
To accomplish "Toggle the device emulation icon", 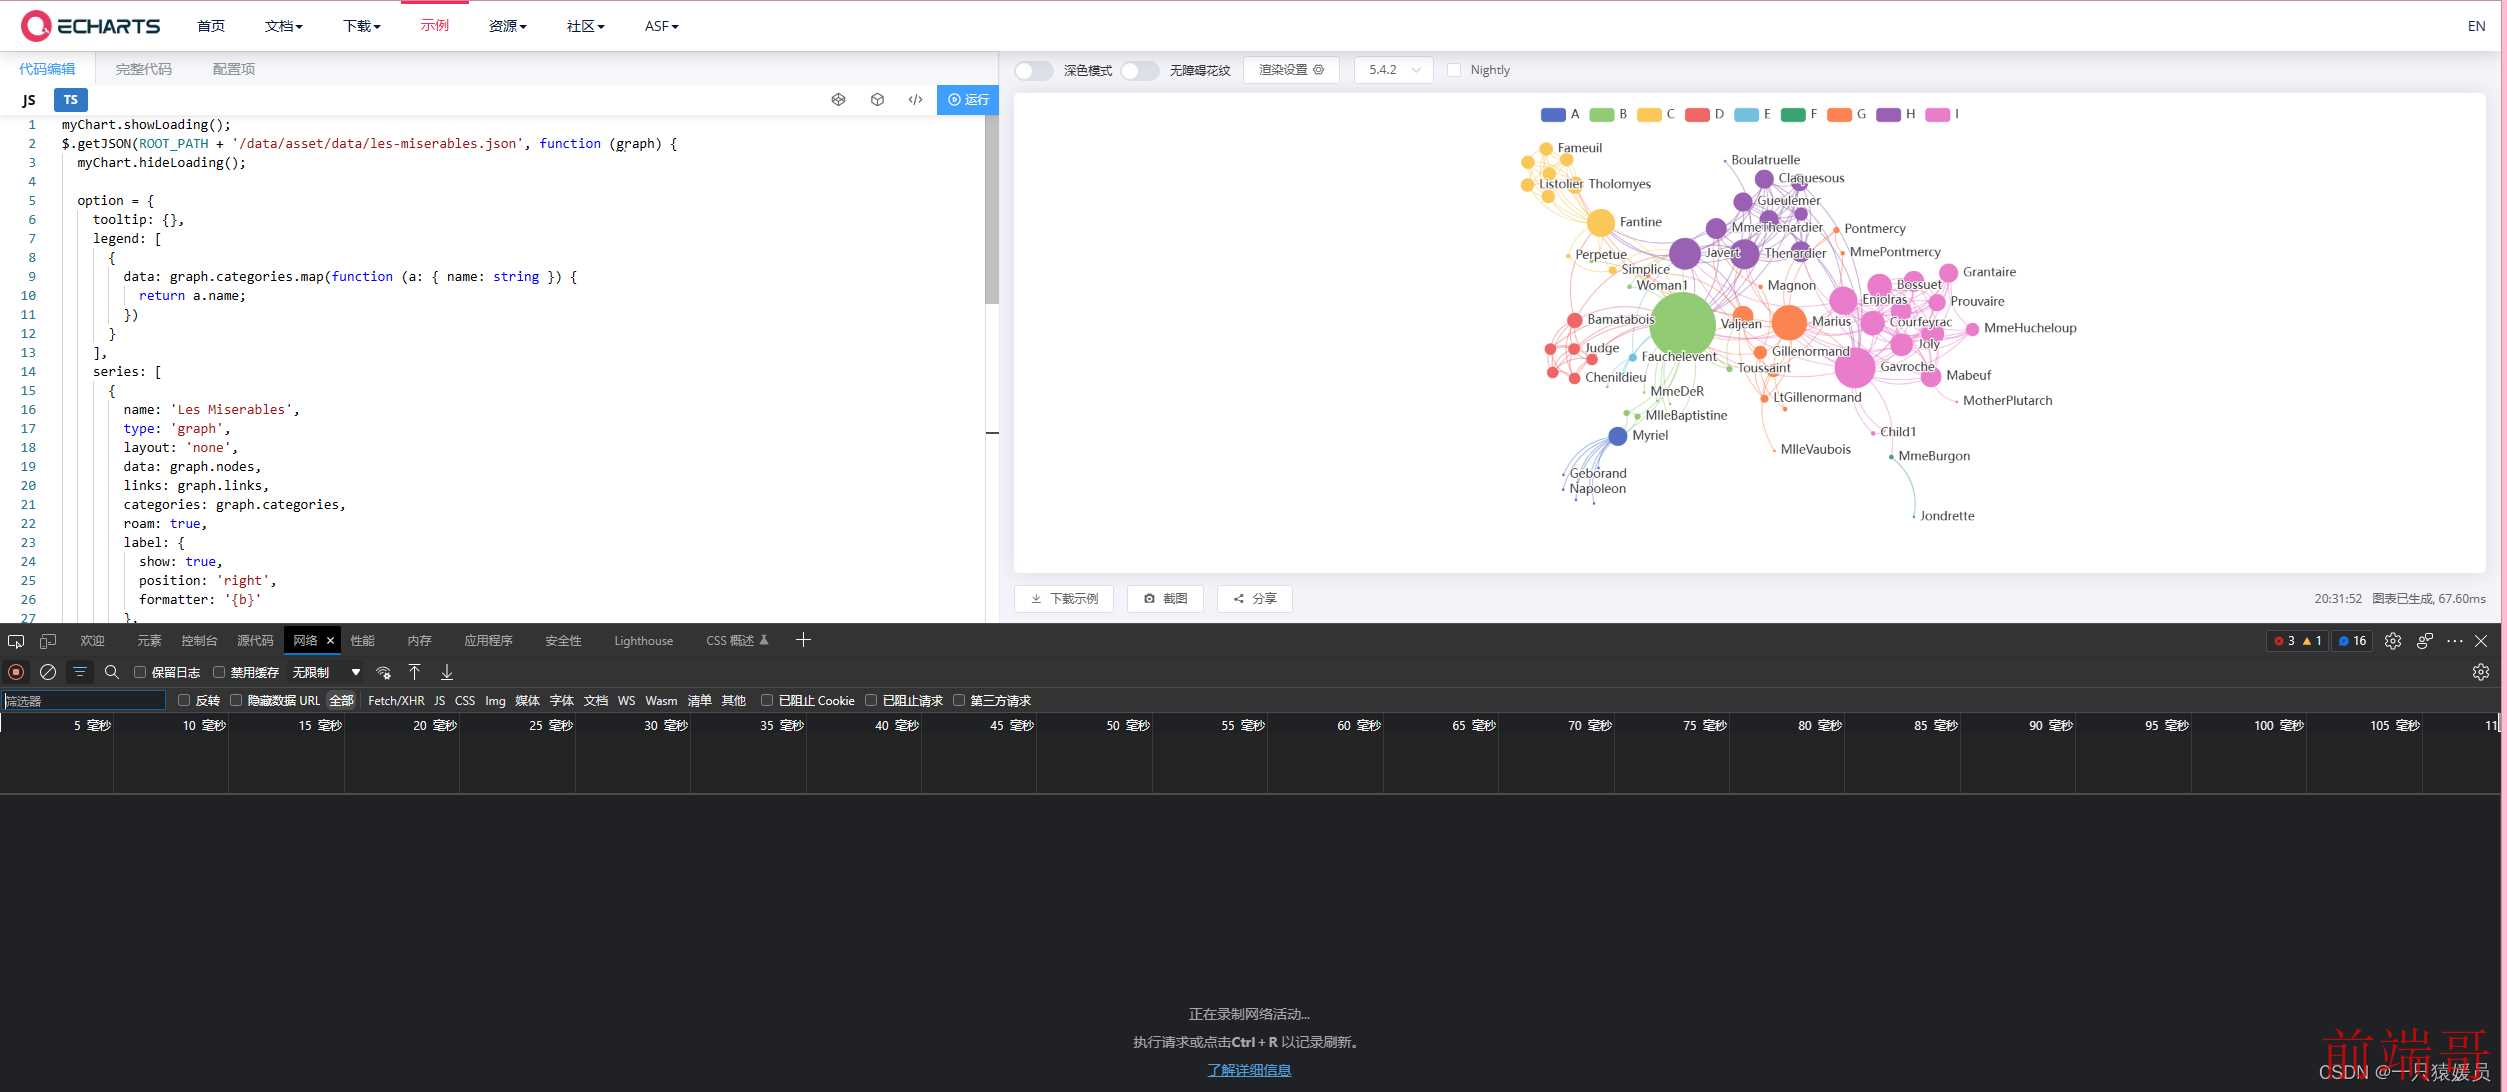I will (x=48, y=641).
